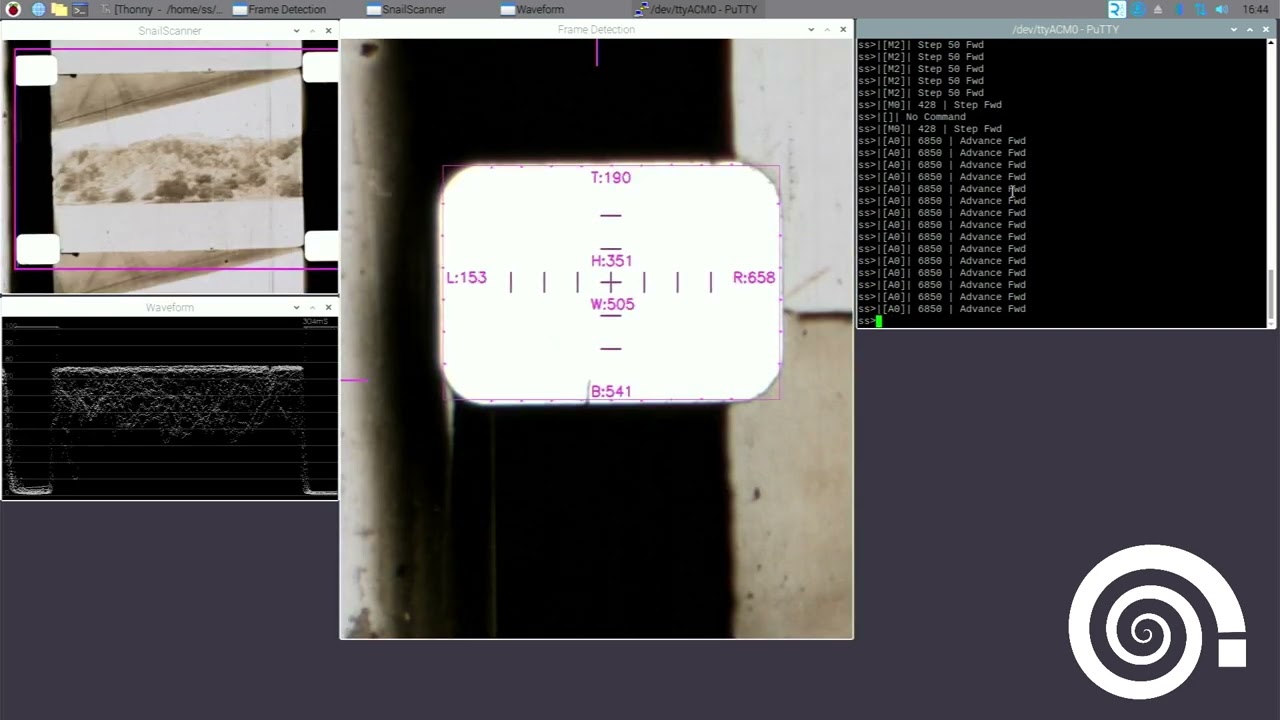The height and width of the screenshot is (720, 1280).
Task: Click the green cursor at the PuTTY prompt
Action: tap(879, 321)
